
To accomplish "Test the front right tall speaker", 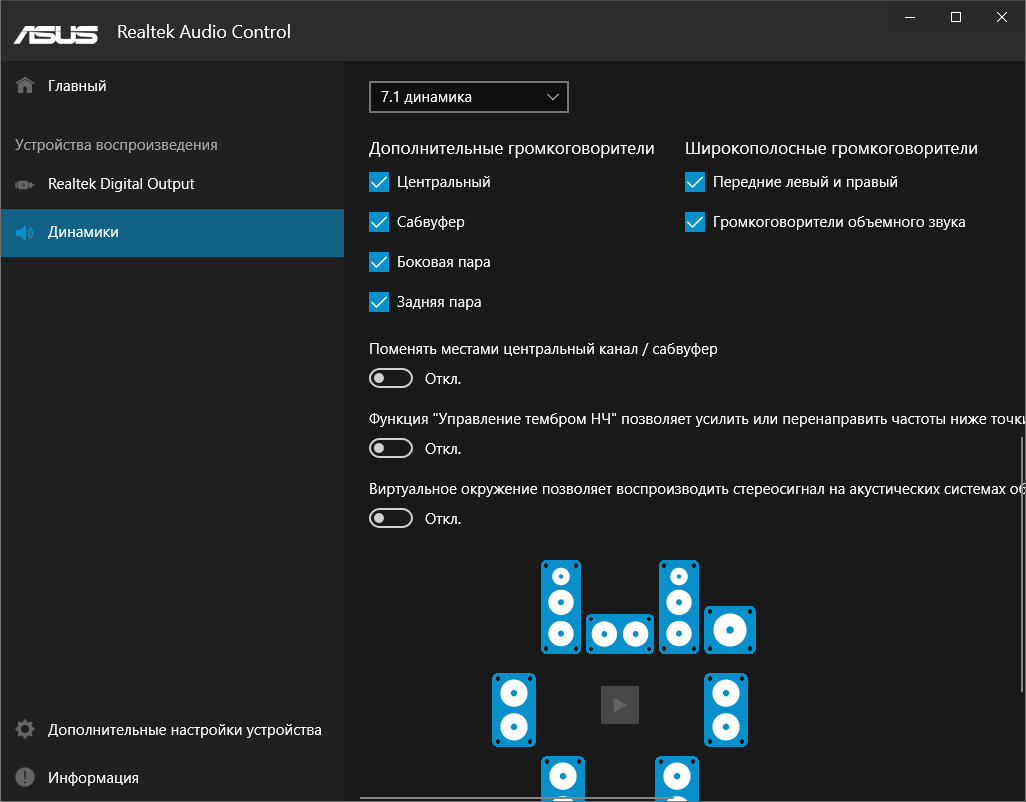I will pyautogui.click(x=679, y=606).
